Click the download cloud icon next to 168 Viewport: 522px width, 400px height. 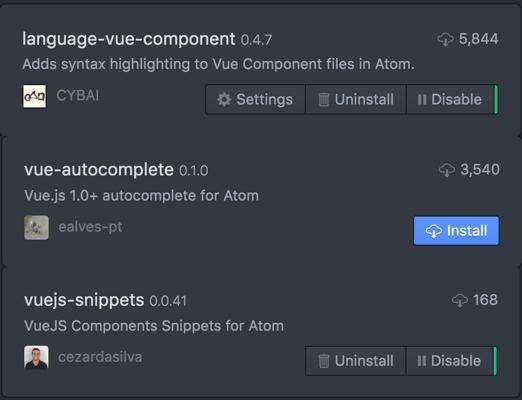click(460, 301)
